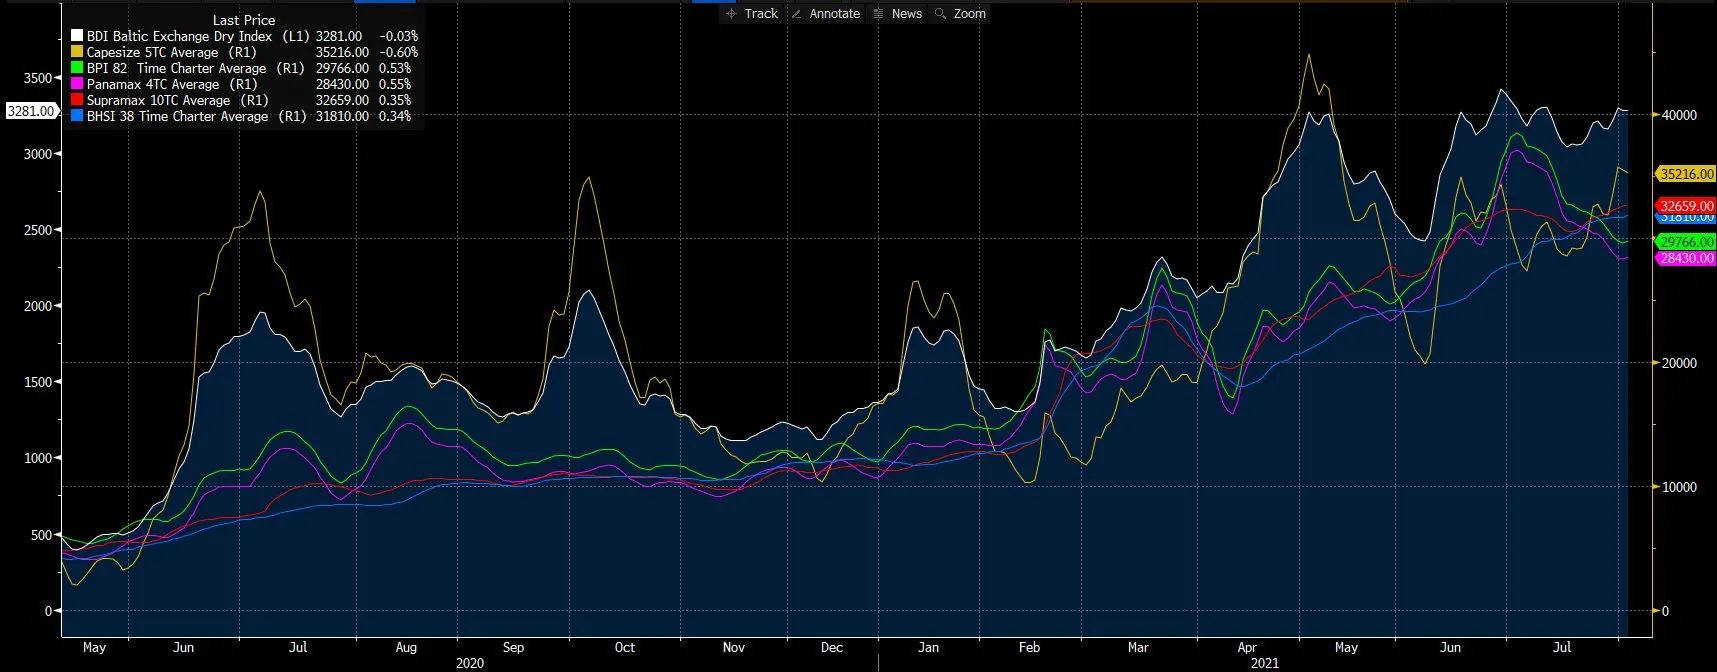Viewport: 1717px width, 672px height.
Task: Click the -0.03% BDI change value in legend
Action: click(399, 36)
